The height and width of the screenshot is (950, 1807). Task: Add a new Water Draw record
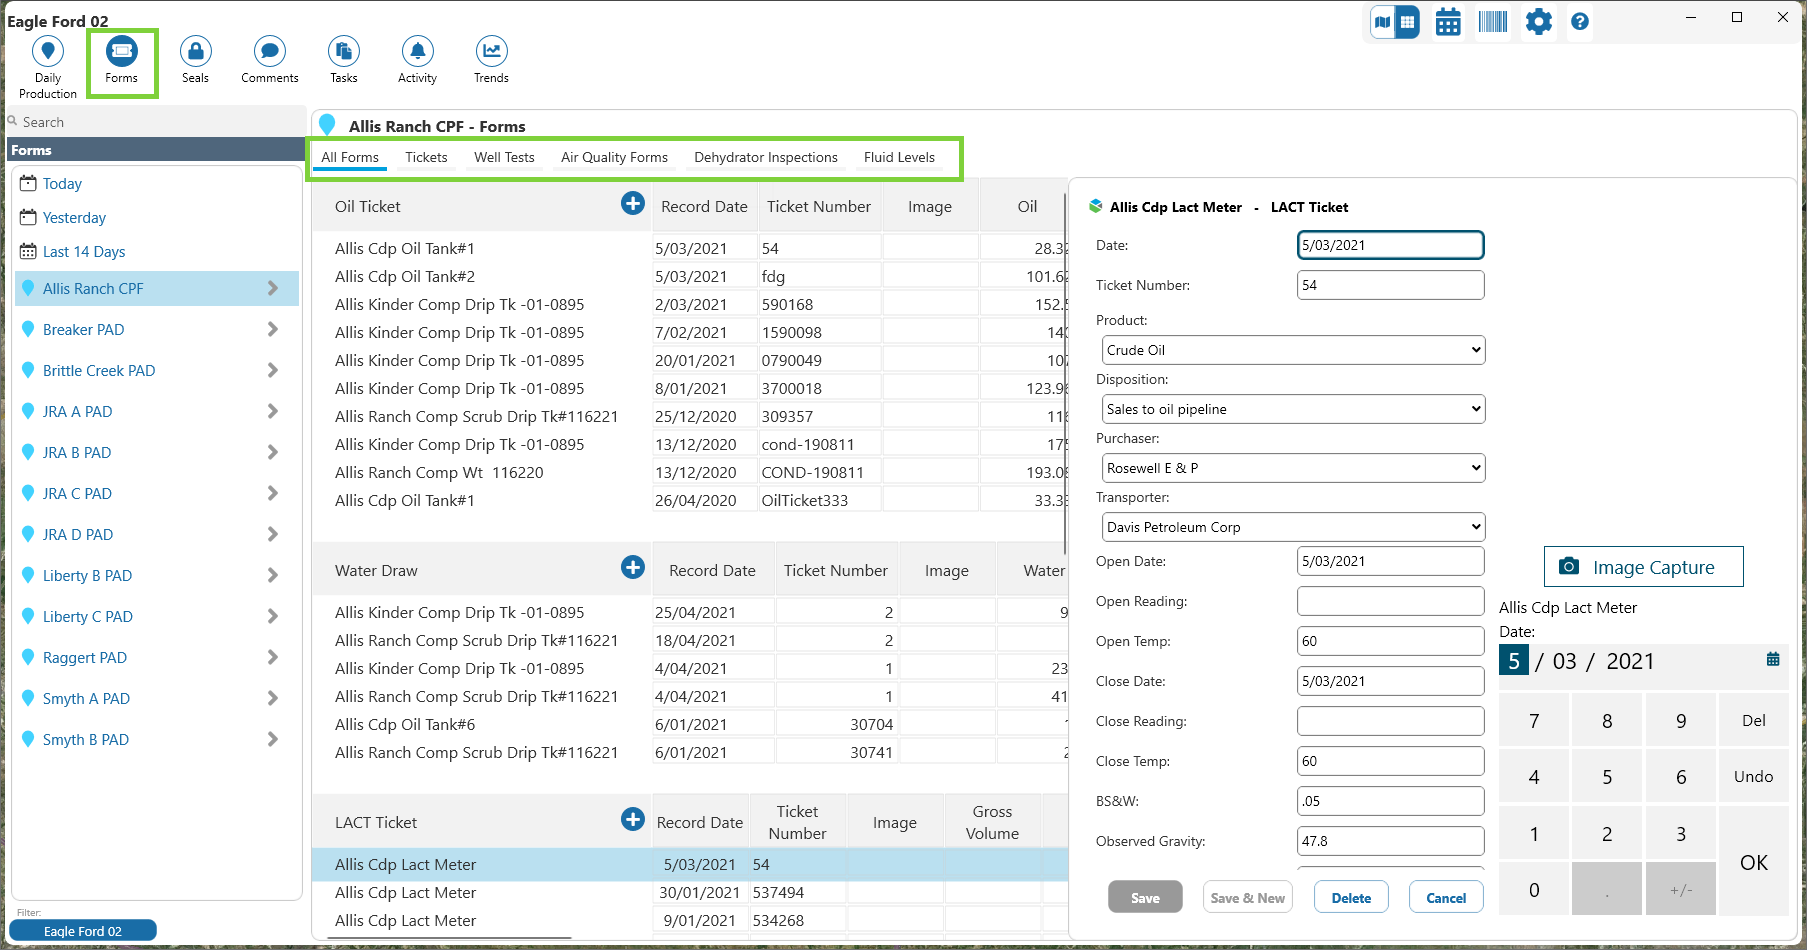(632, 568)
